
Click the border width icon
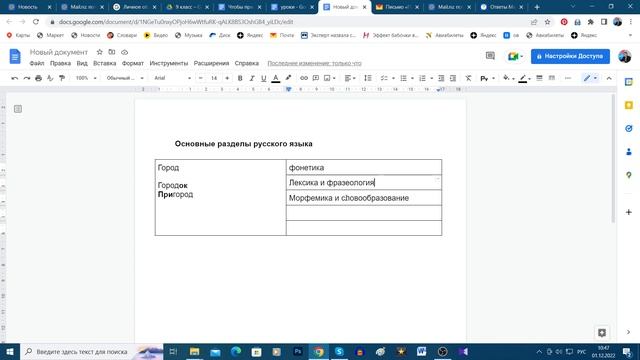pyautogui.click(x=539, y=78)
